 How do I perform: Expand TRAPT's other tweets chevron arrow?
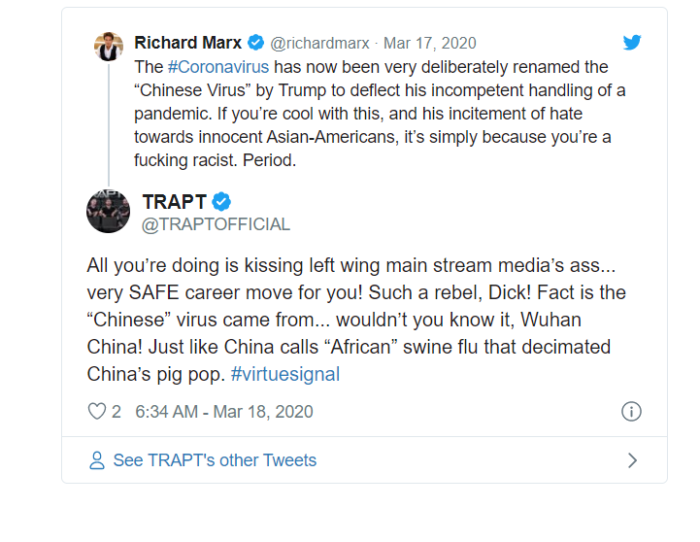coord(631,460)
